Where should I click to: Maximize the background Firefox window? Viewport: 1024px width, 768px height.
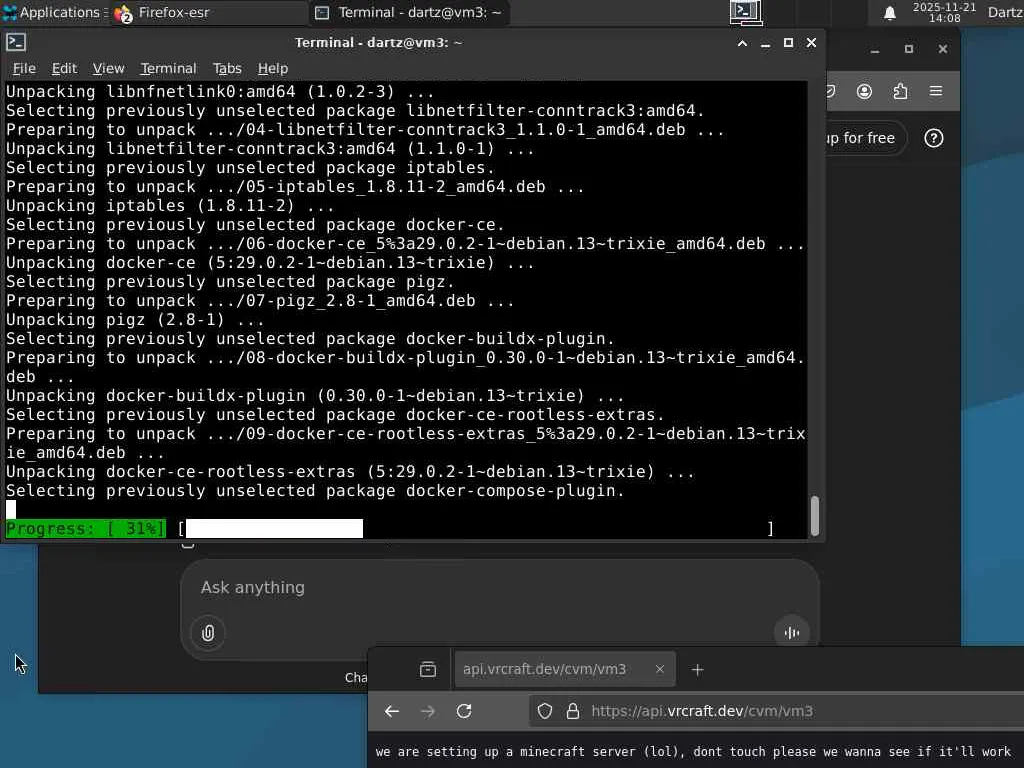[x=908, y=49]
